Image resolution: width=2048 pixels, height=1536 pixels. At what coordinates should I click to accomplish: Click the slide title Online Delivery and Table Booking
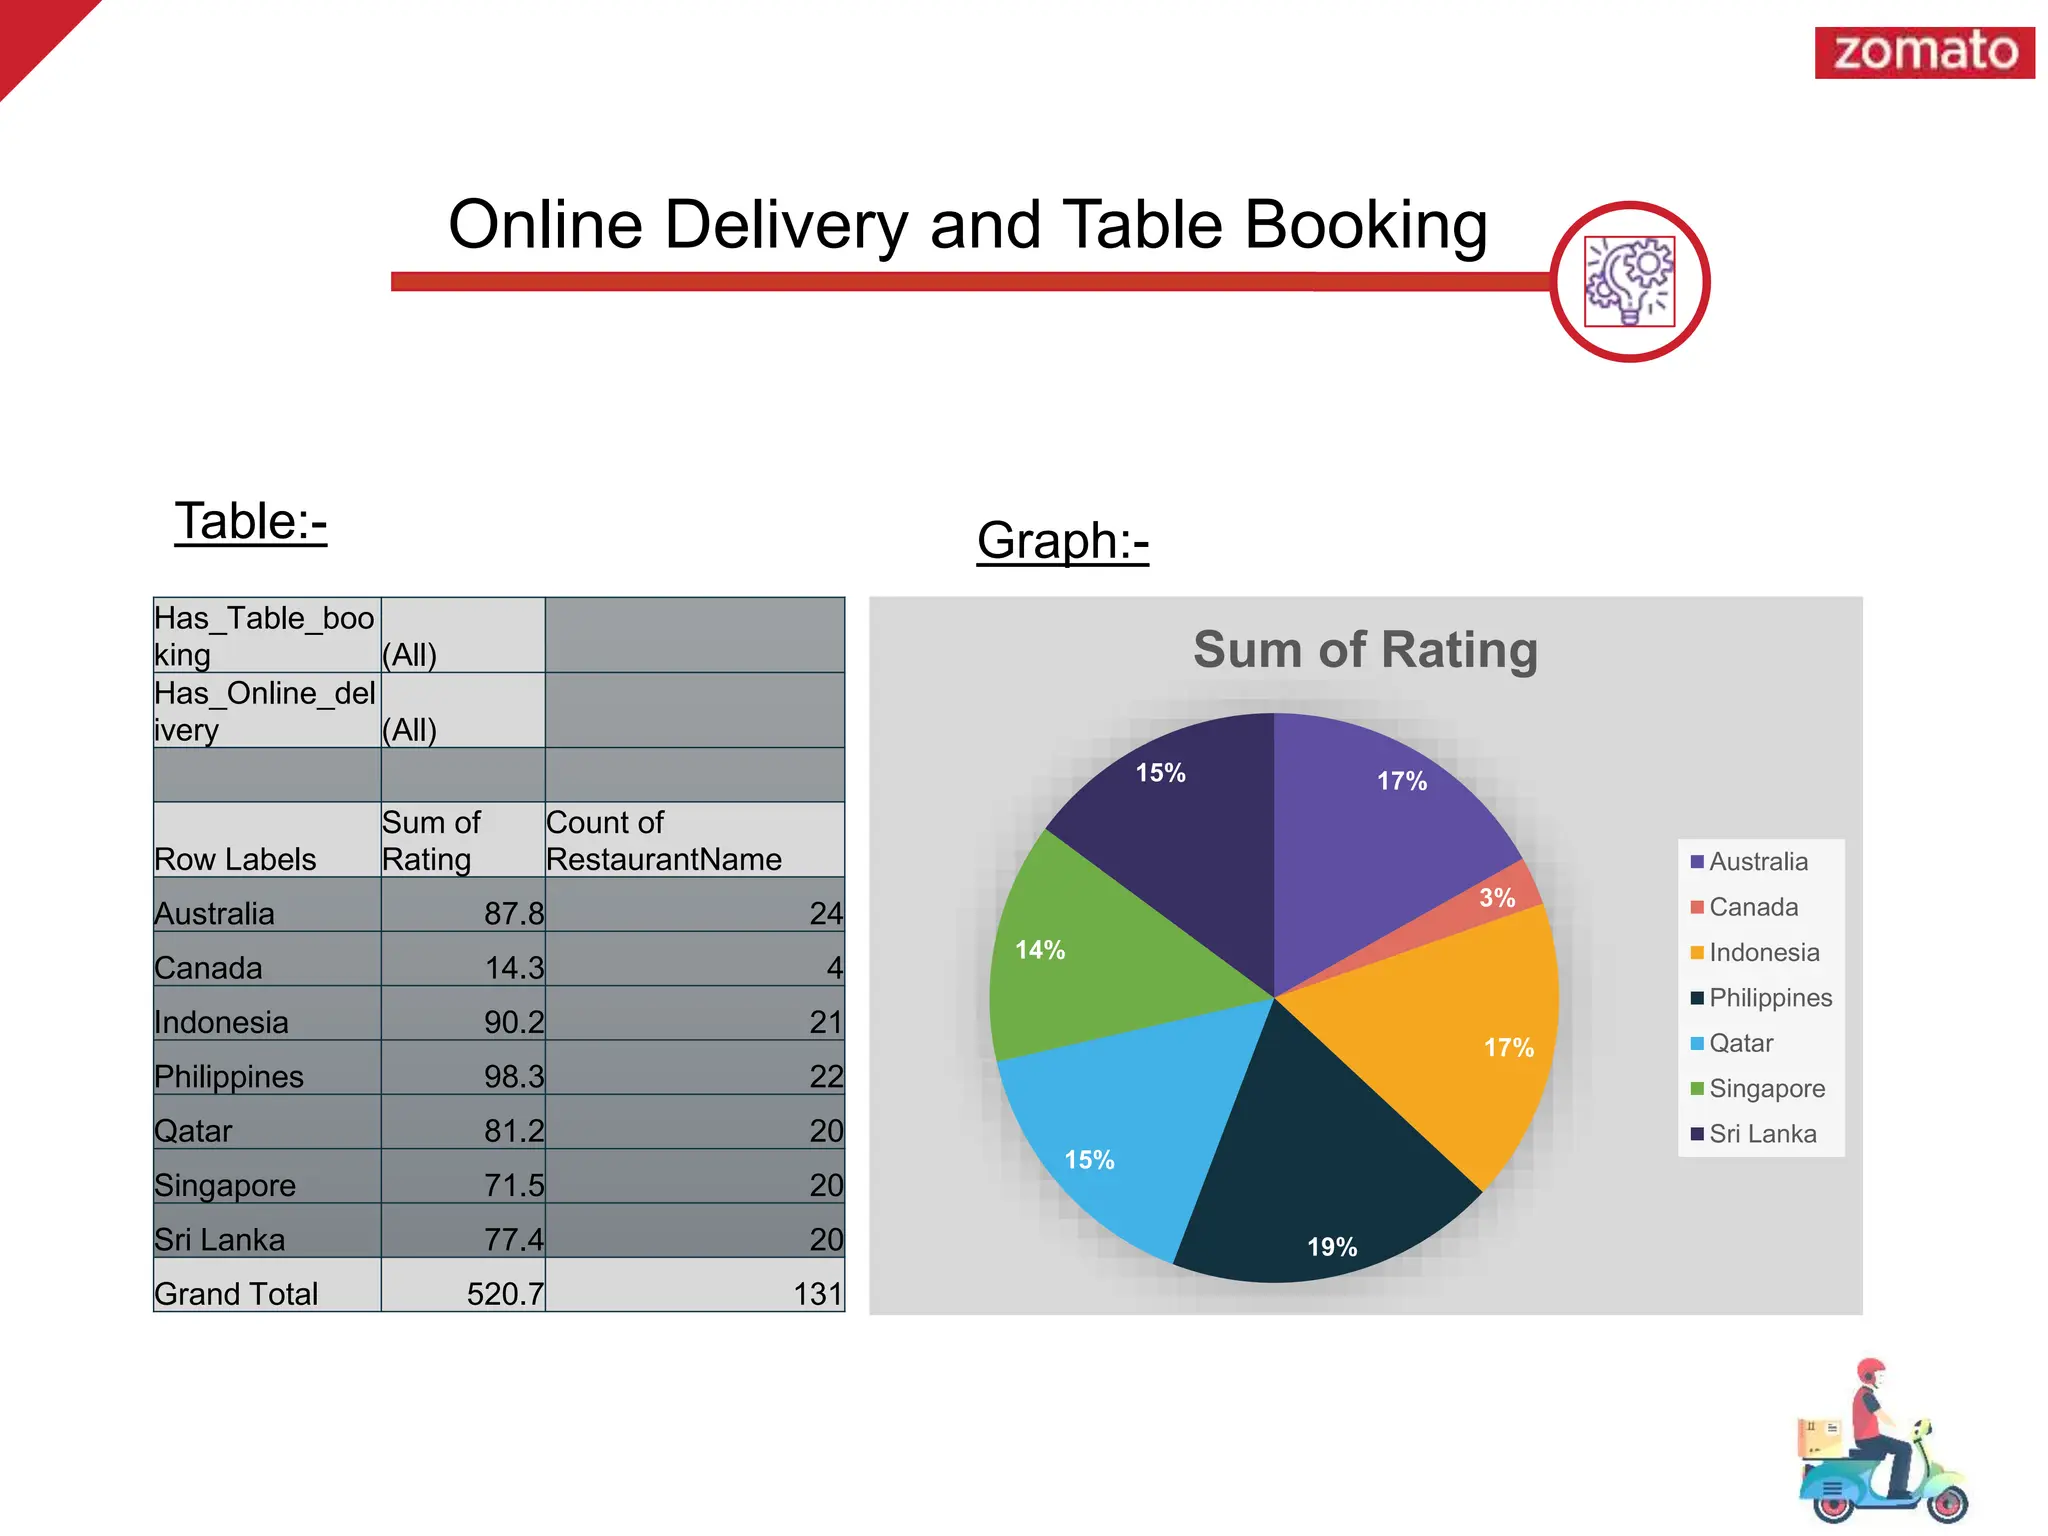click(x=967, y=225)
